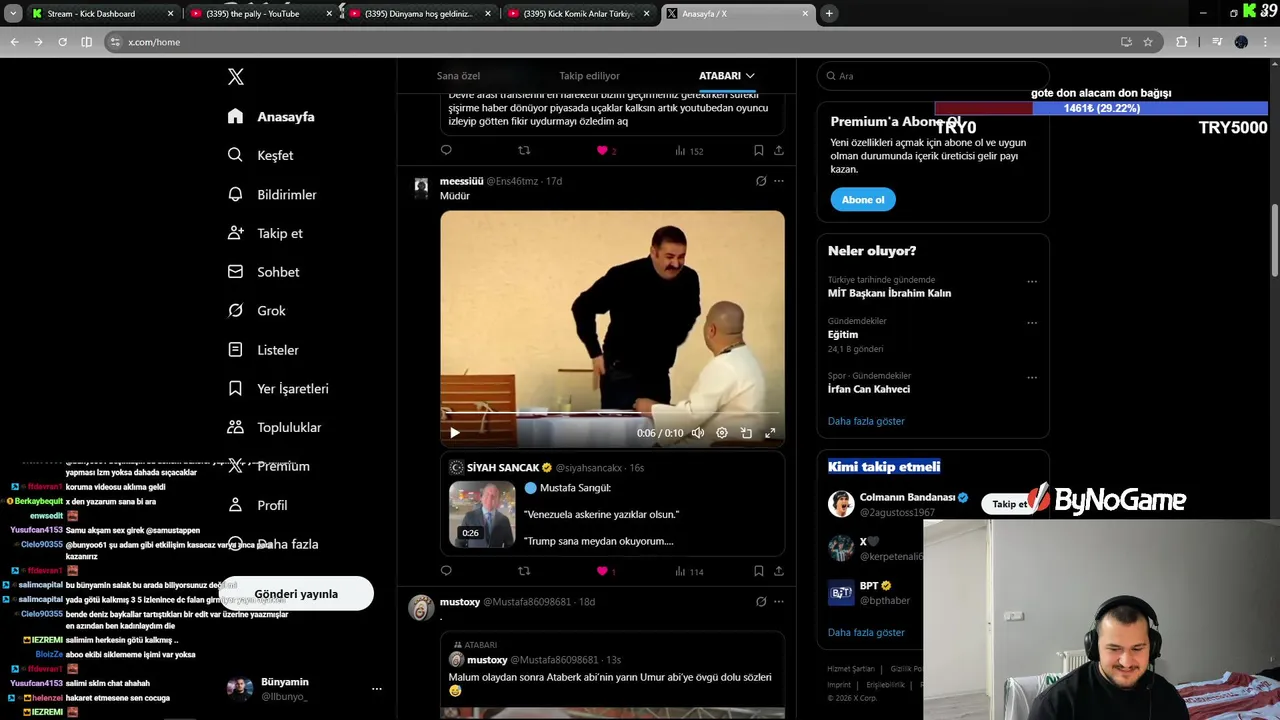The image size is (1280, 720).
Task: Seek on the video progress bar
Action: pyautogui.click(x=612, y=412)
